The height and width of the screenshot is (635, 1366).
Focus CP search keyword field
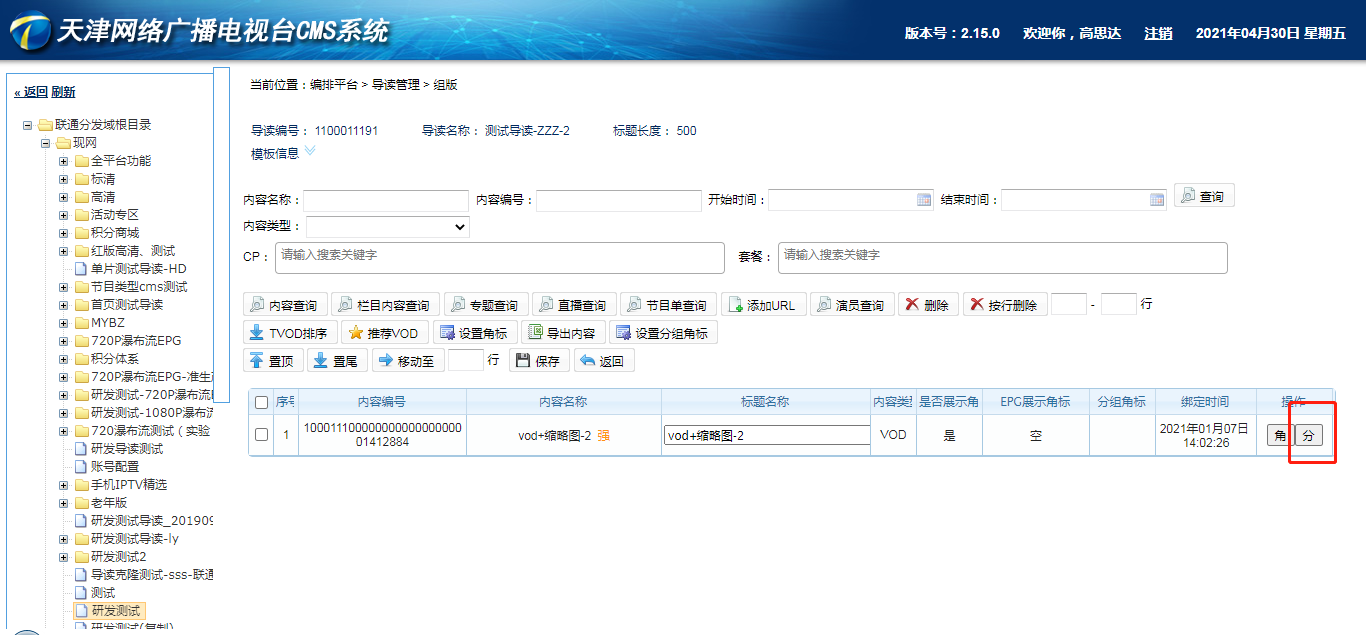pyautogui.click(x=500, y=257)
